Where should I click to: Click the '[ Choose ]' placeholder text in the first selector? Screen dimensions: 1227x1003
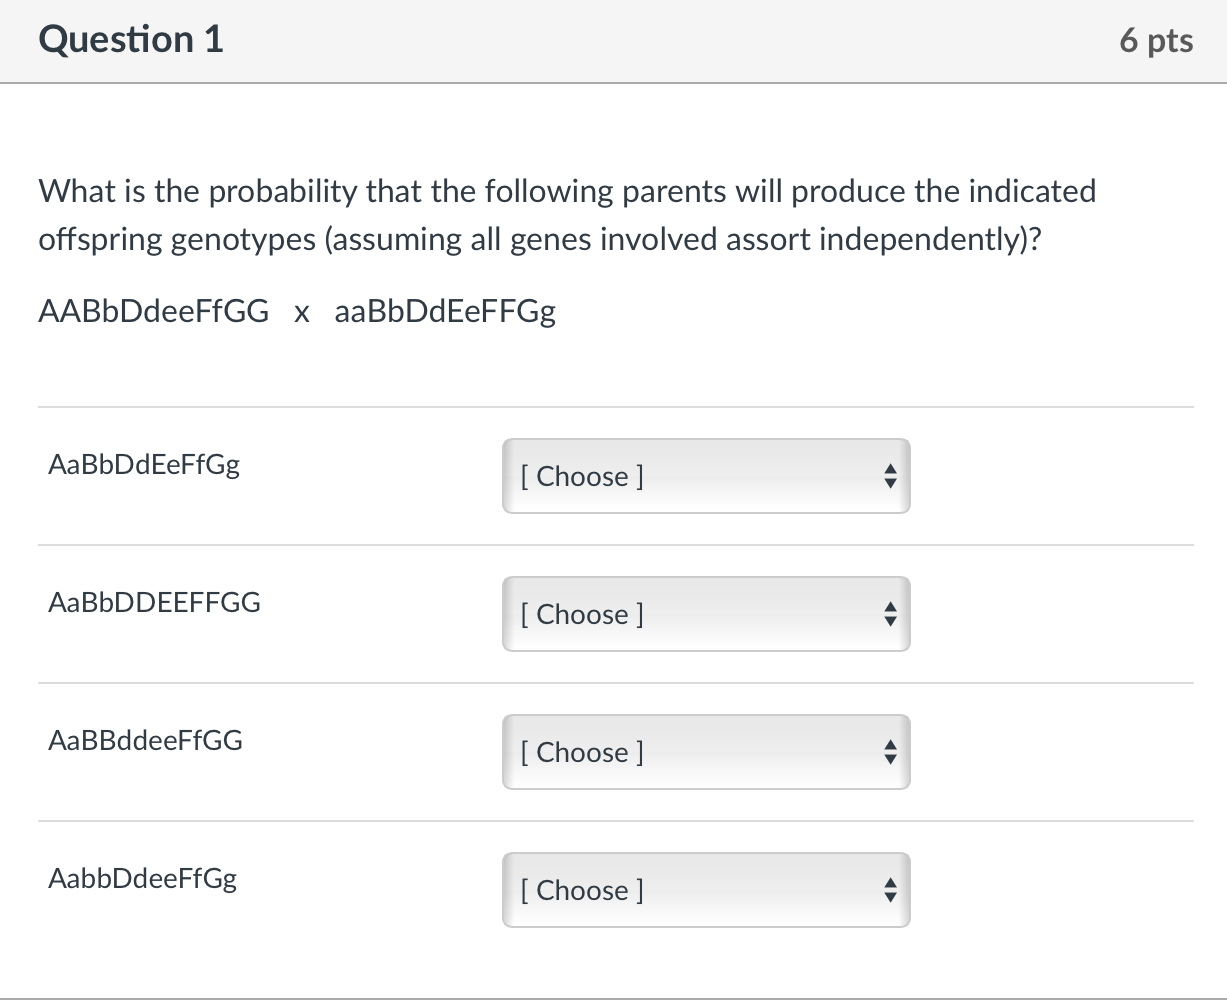coord(582,477)
